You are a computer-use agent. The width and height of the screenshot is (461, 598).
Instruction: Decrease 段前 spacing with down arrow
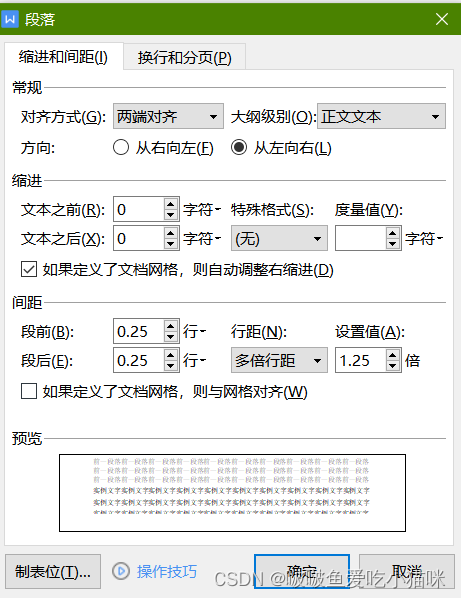(x=171, y=337)
